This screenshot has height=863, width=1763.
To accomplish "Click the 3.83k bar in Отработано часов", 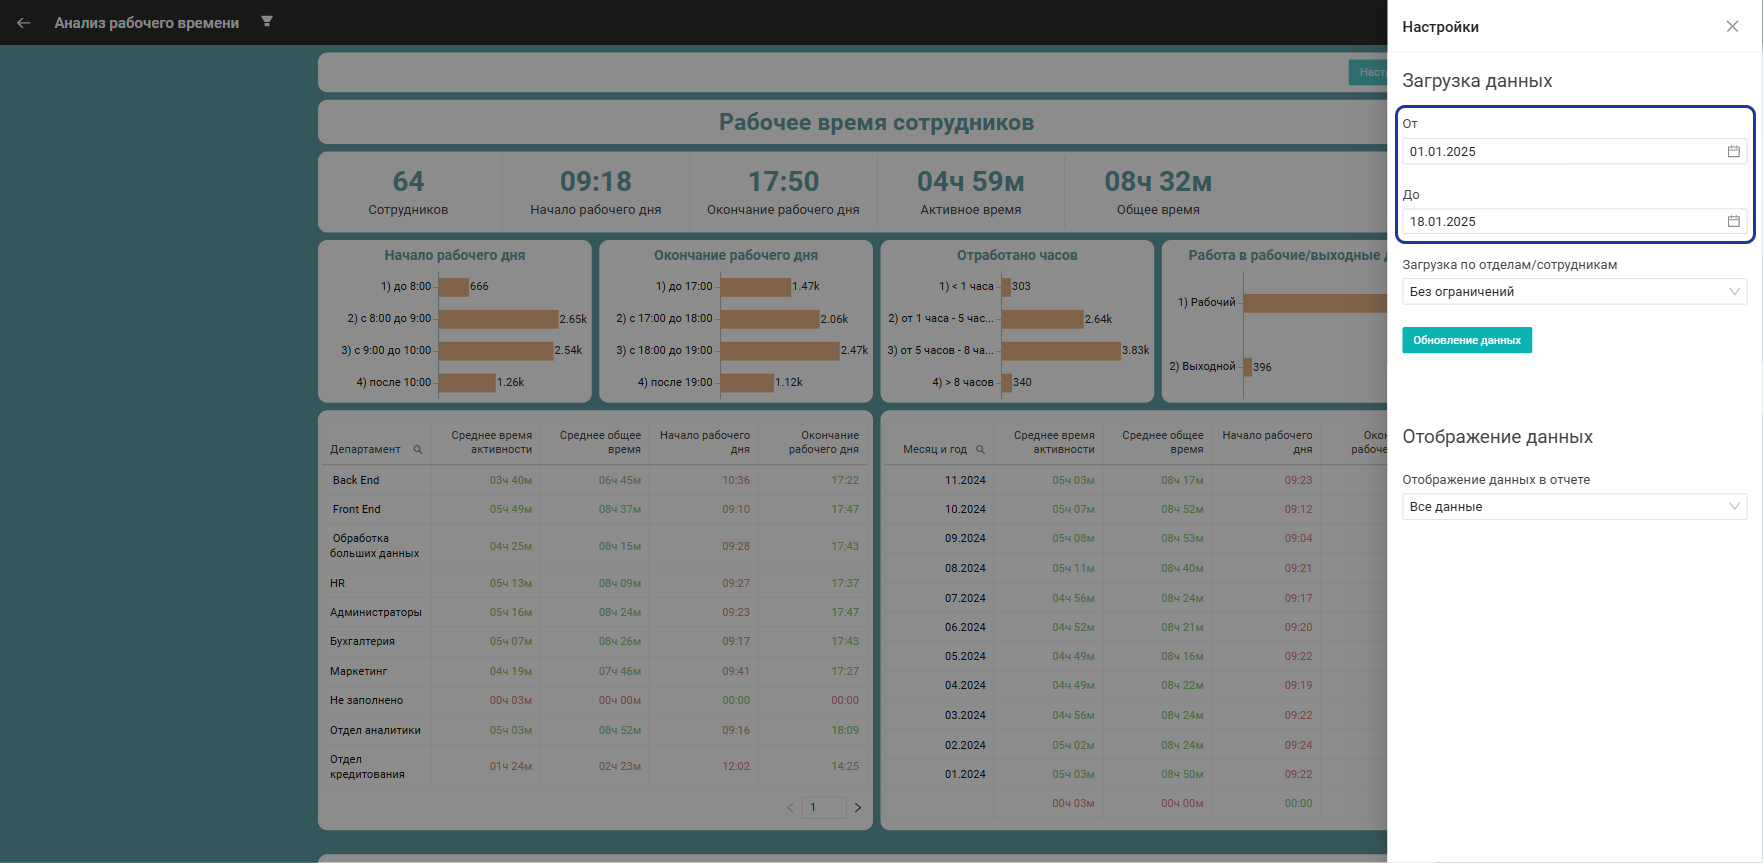I will (1060, 351).
